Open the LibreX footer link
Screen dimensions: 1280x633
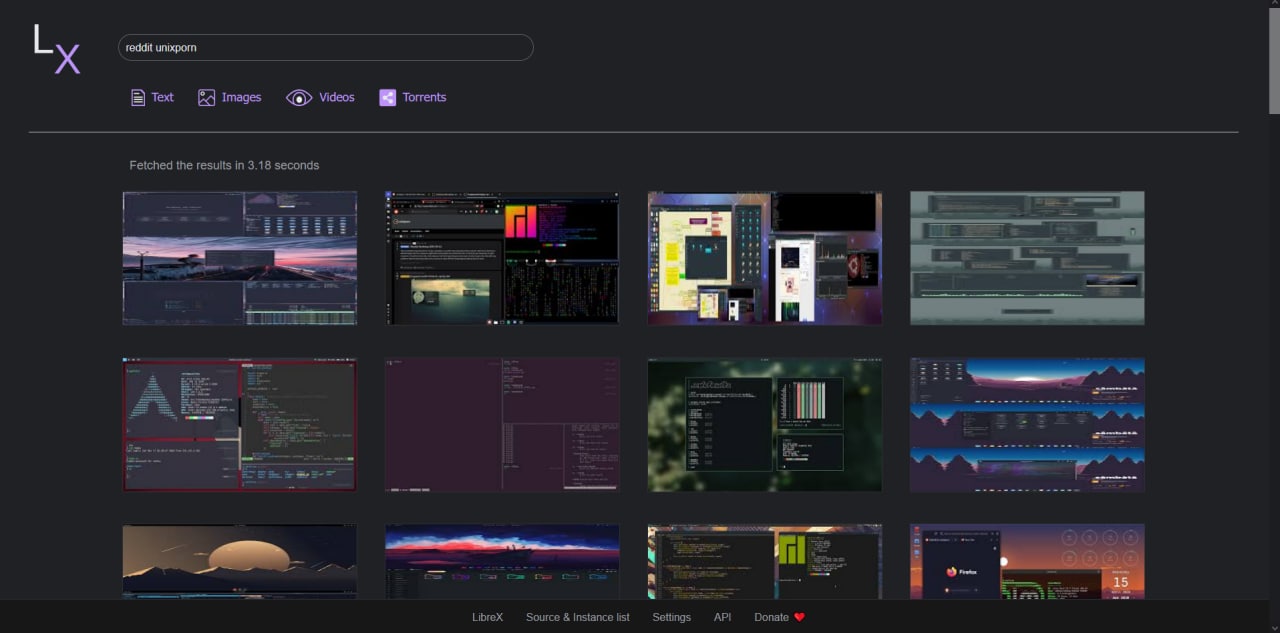pyautogui.click(x=489, y=617)
